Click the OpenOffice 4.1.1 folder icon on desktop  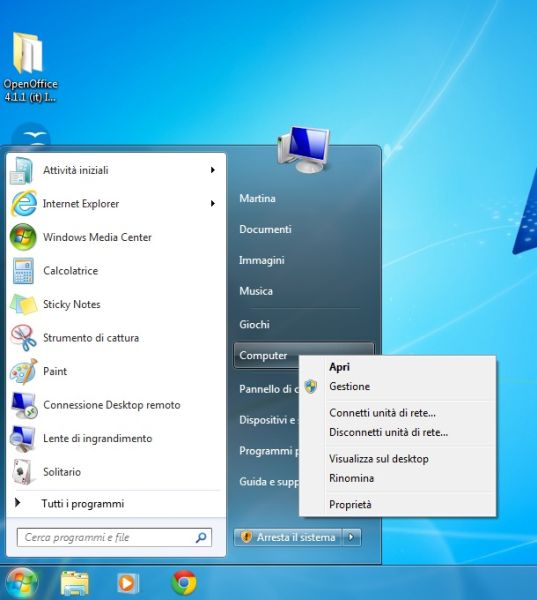click(x=28, y=53)
